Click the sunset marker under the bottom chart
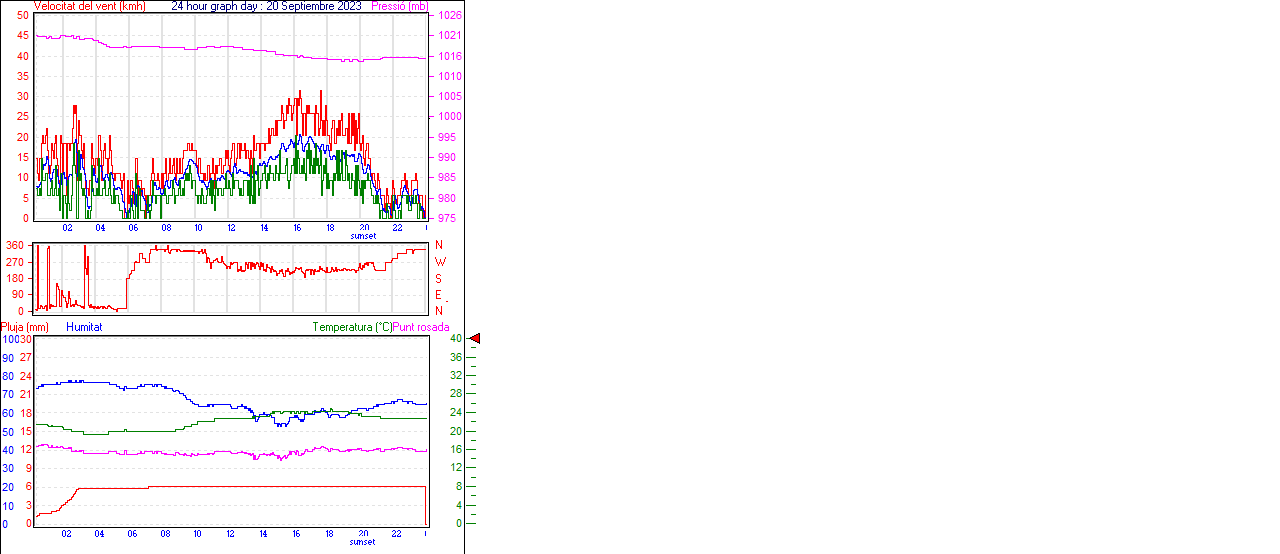The height and width of the screenshot is (554, 1280). click(363, 542)
